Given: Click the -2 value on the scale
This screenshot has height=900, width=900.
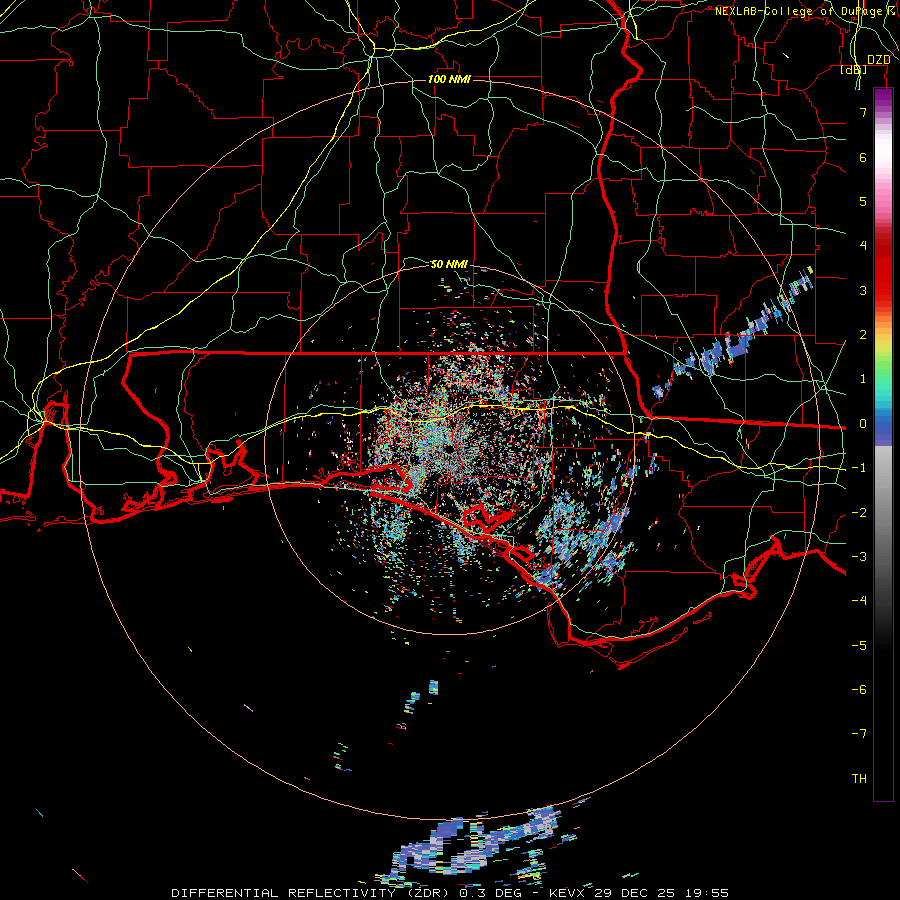Looking at the screenshot, I should point(859,513).
